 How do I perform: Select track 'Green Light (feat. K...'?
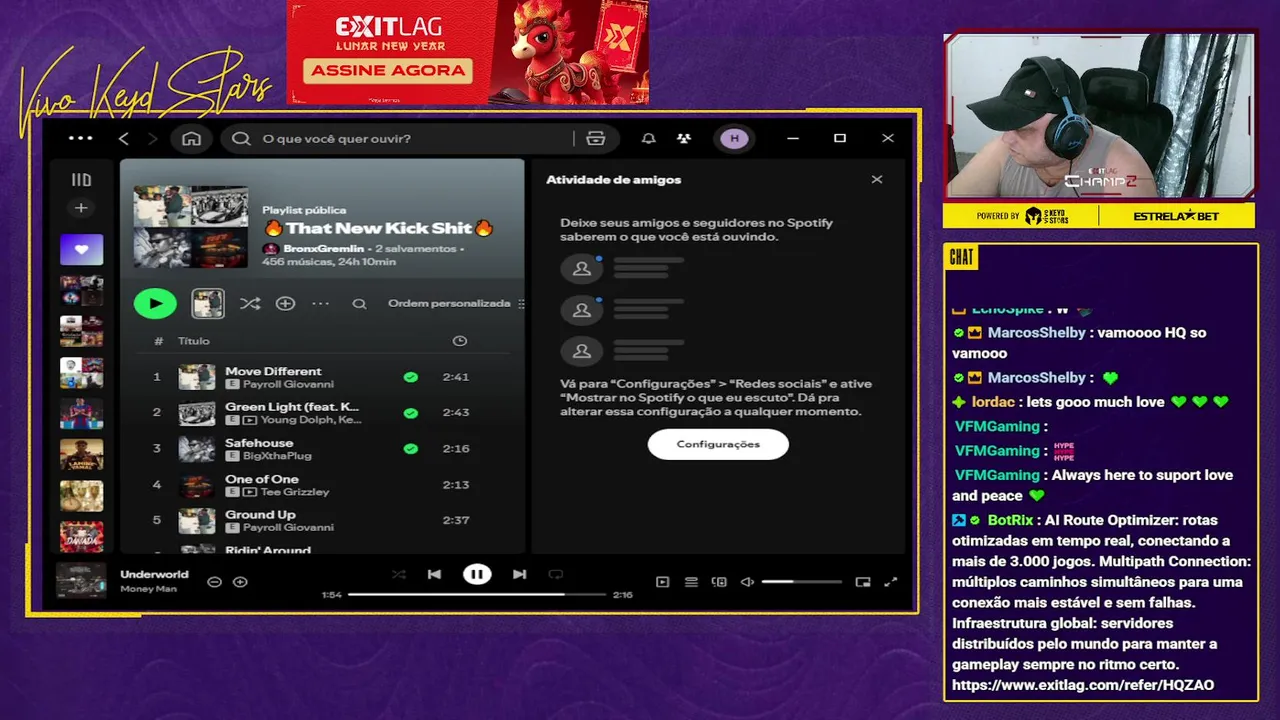click(292, 407)
